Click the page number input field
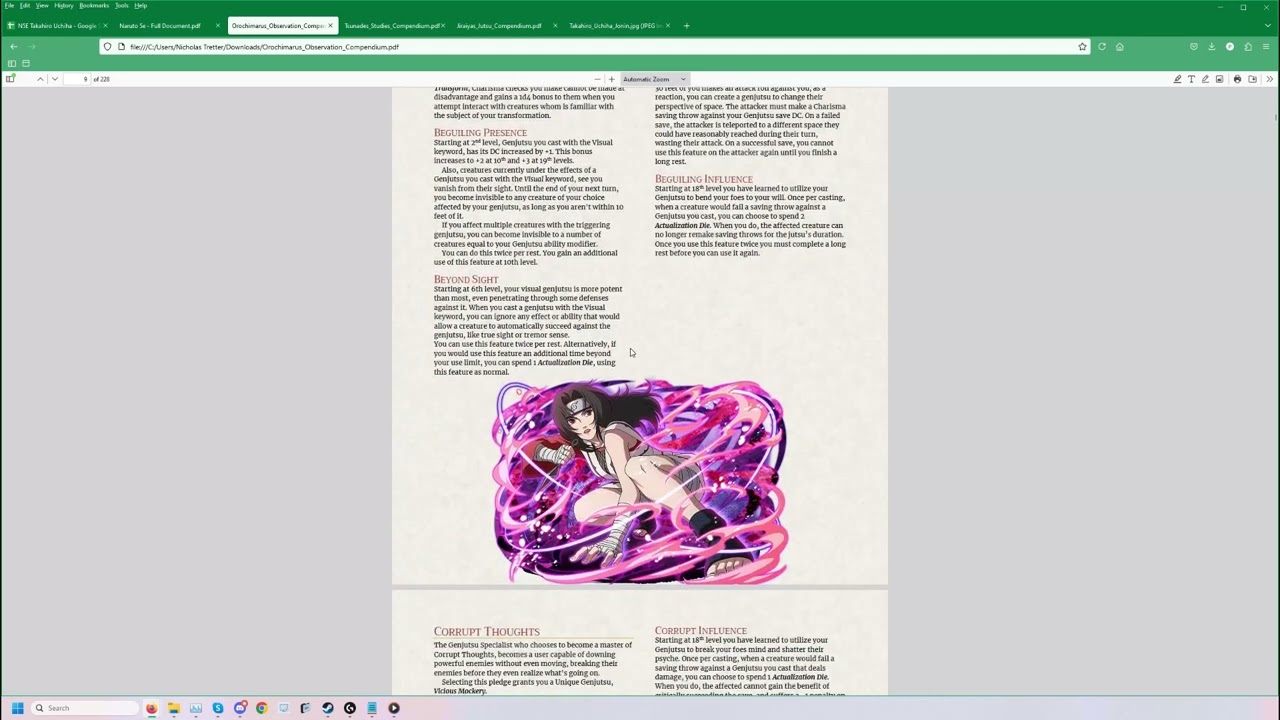This screenshot has height=720, width=1280. [78, 79]
